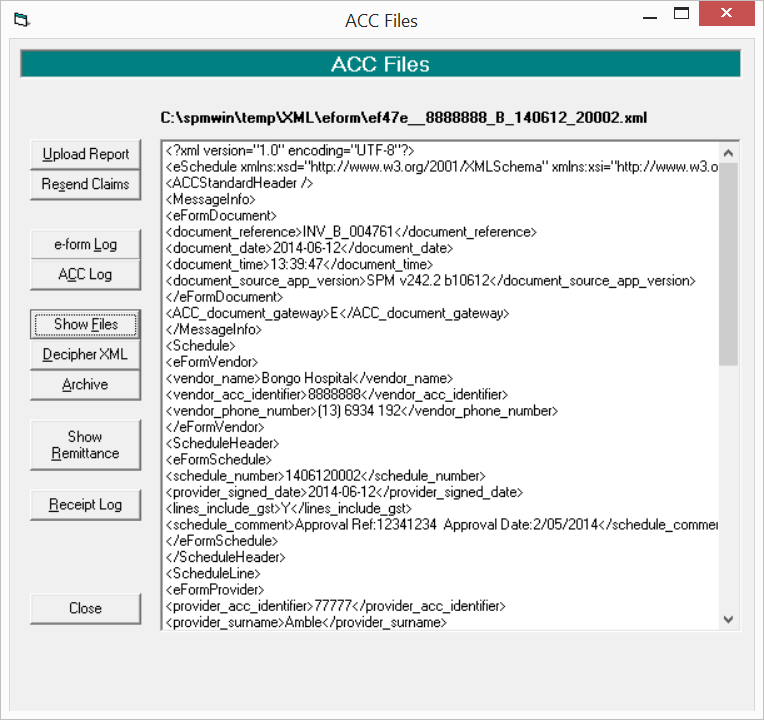Viewport: 764px width, 720px height.
Task: View the Receipt Log
Action: pos(85,505)
